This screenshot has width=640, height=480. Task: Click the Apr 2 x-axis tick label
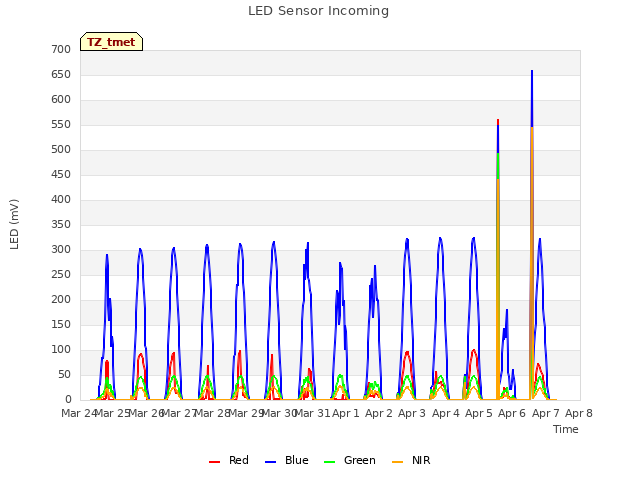(379, 413)
